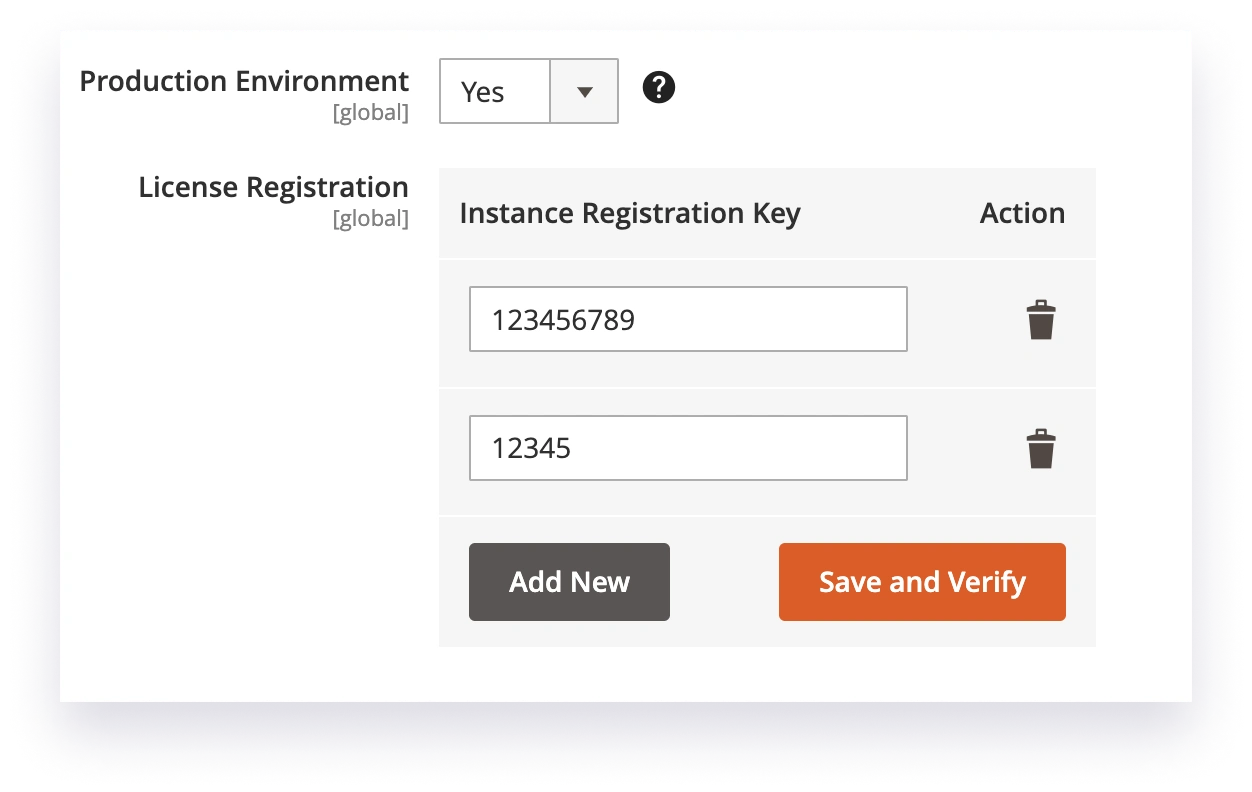Image resolution: width=1252 pixels, height=792 pixels.
Task: Click the Action column header
Action: pos(1022,213)
